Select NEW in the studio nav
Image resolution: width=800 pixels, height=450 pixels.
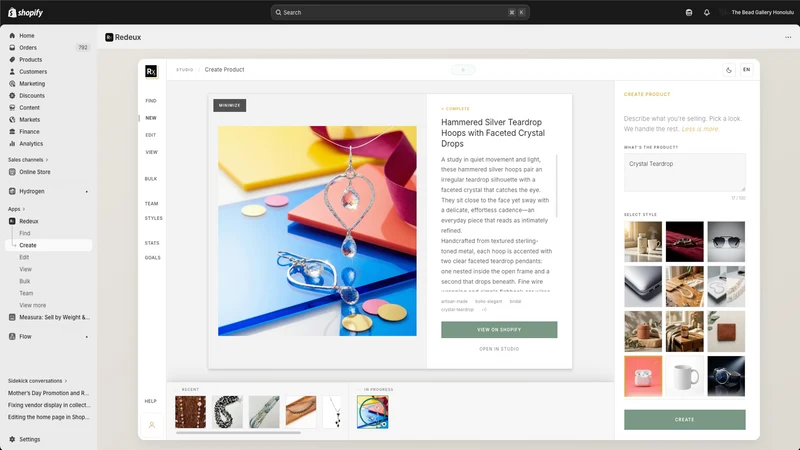coord(151,118)
